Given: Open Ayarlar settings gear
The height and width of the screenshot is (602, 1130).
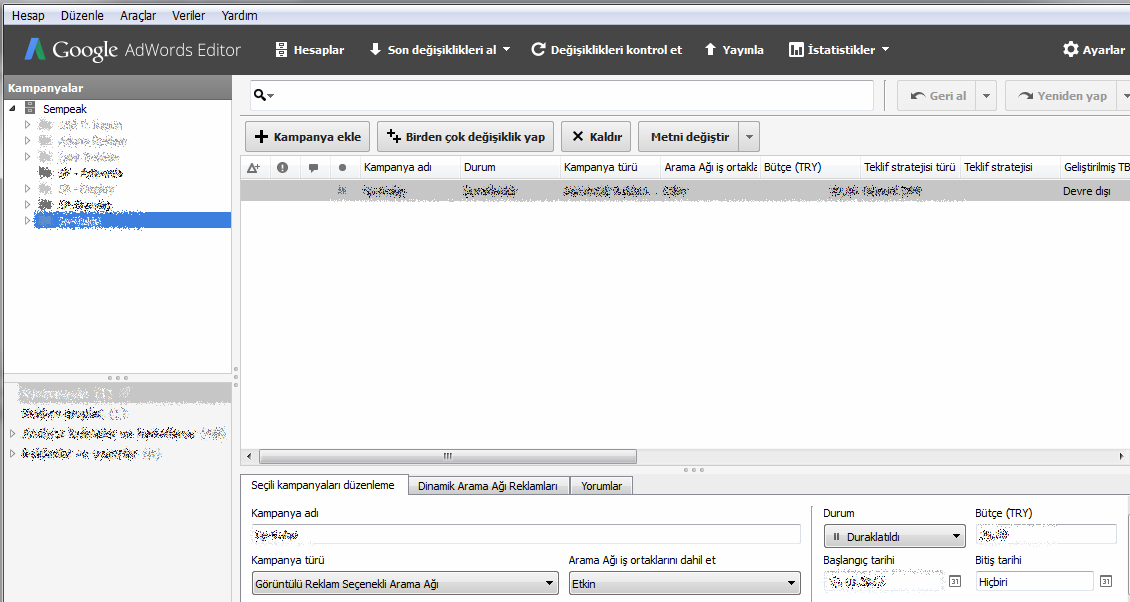Looking at the screenshot, I should point(1071,50).
